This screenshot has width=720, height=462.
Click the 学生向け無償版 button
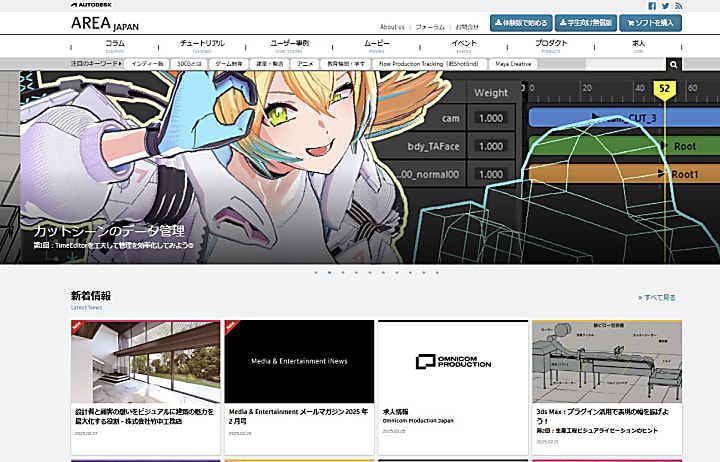pos(586,23)
